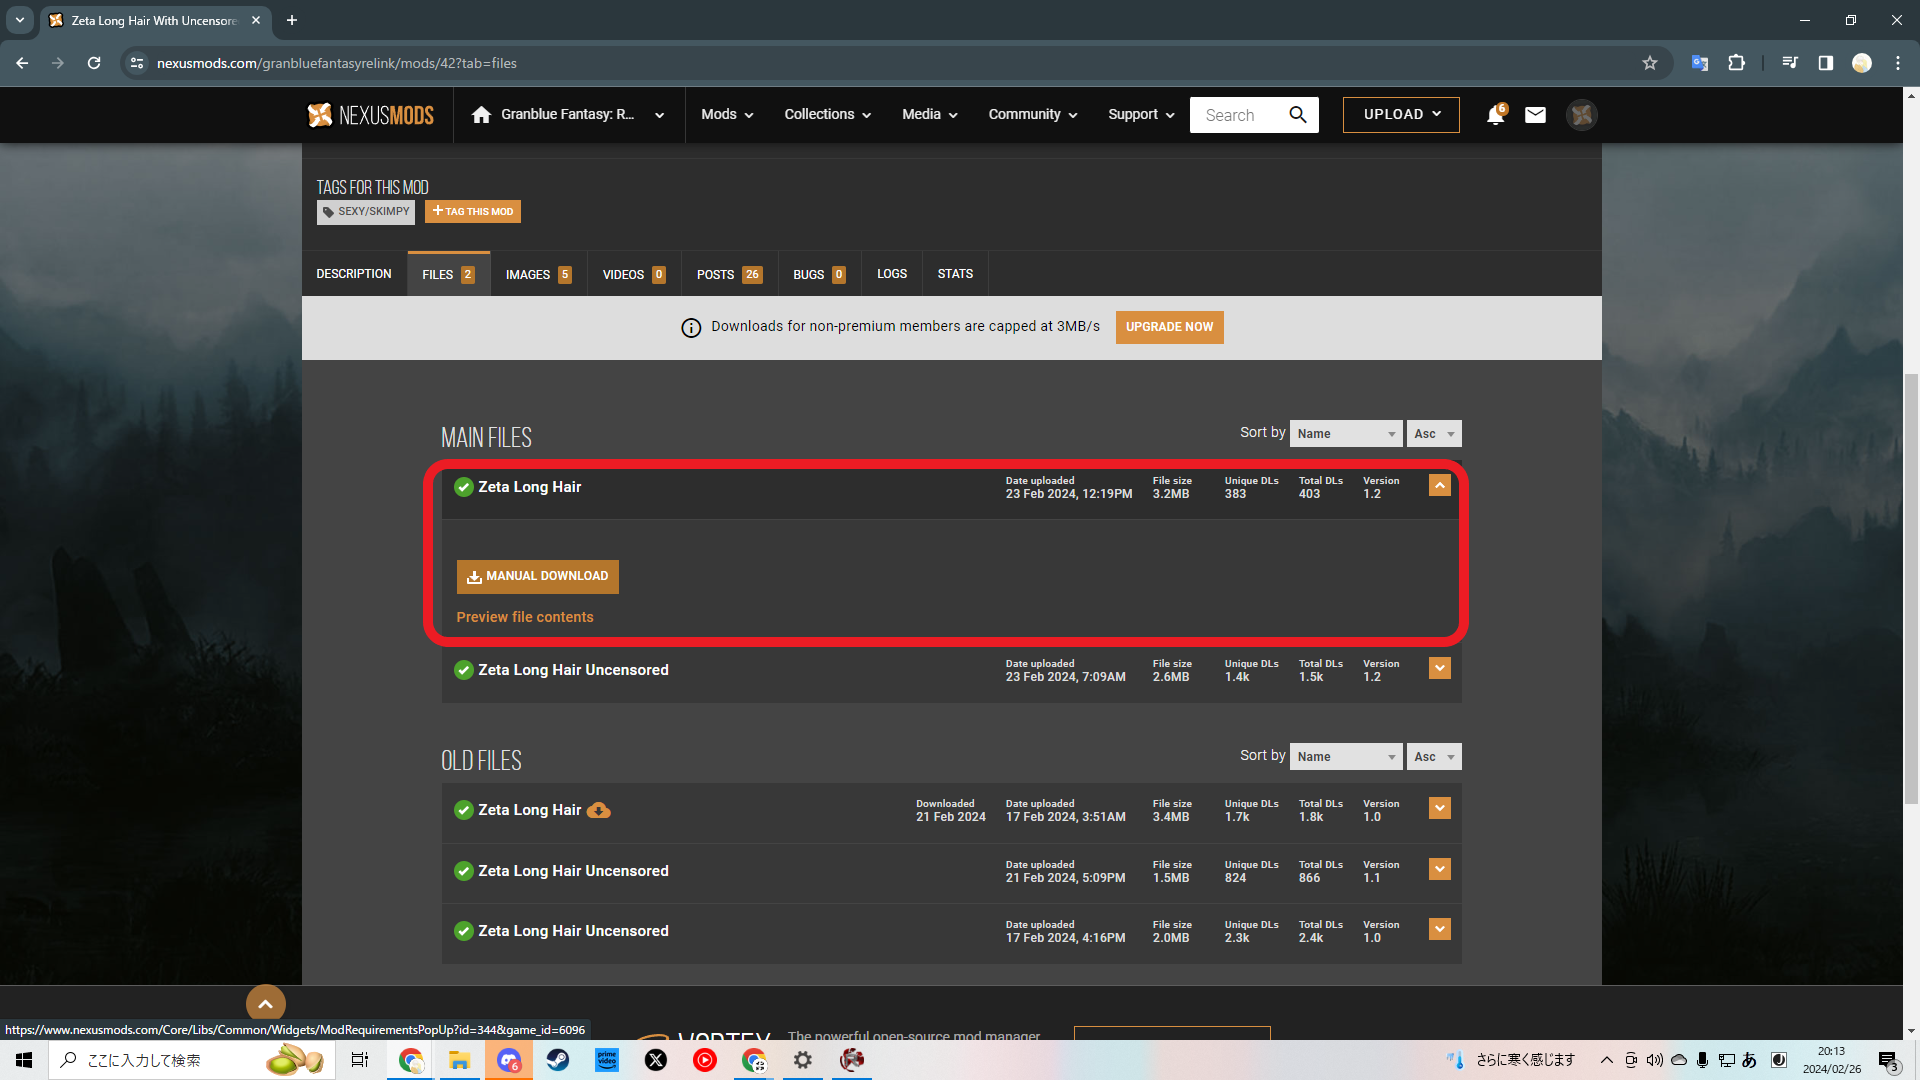This screenshot has height=1080, width=1920.
Task: Click the Preview file contents link
Action: click(x=525, y=617)
